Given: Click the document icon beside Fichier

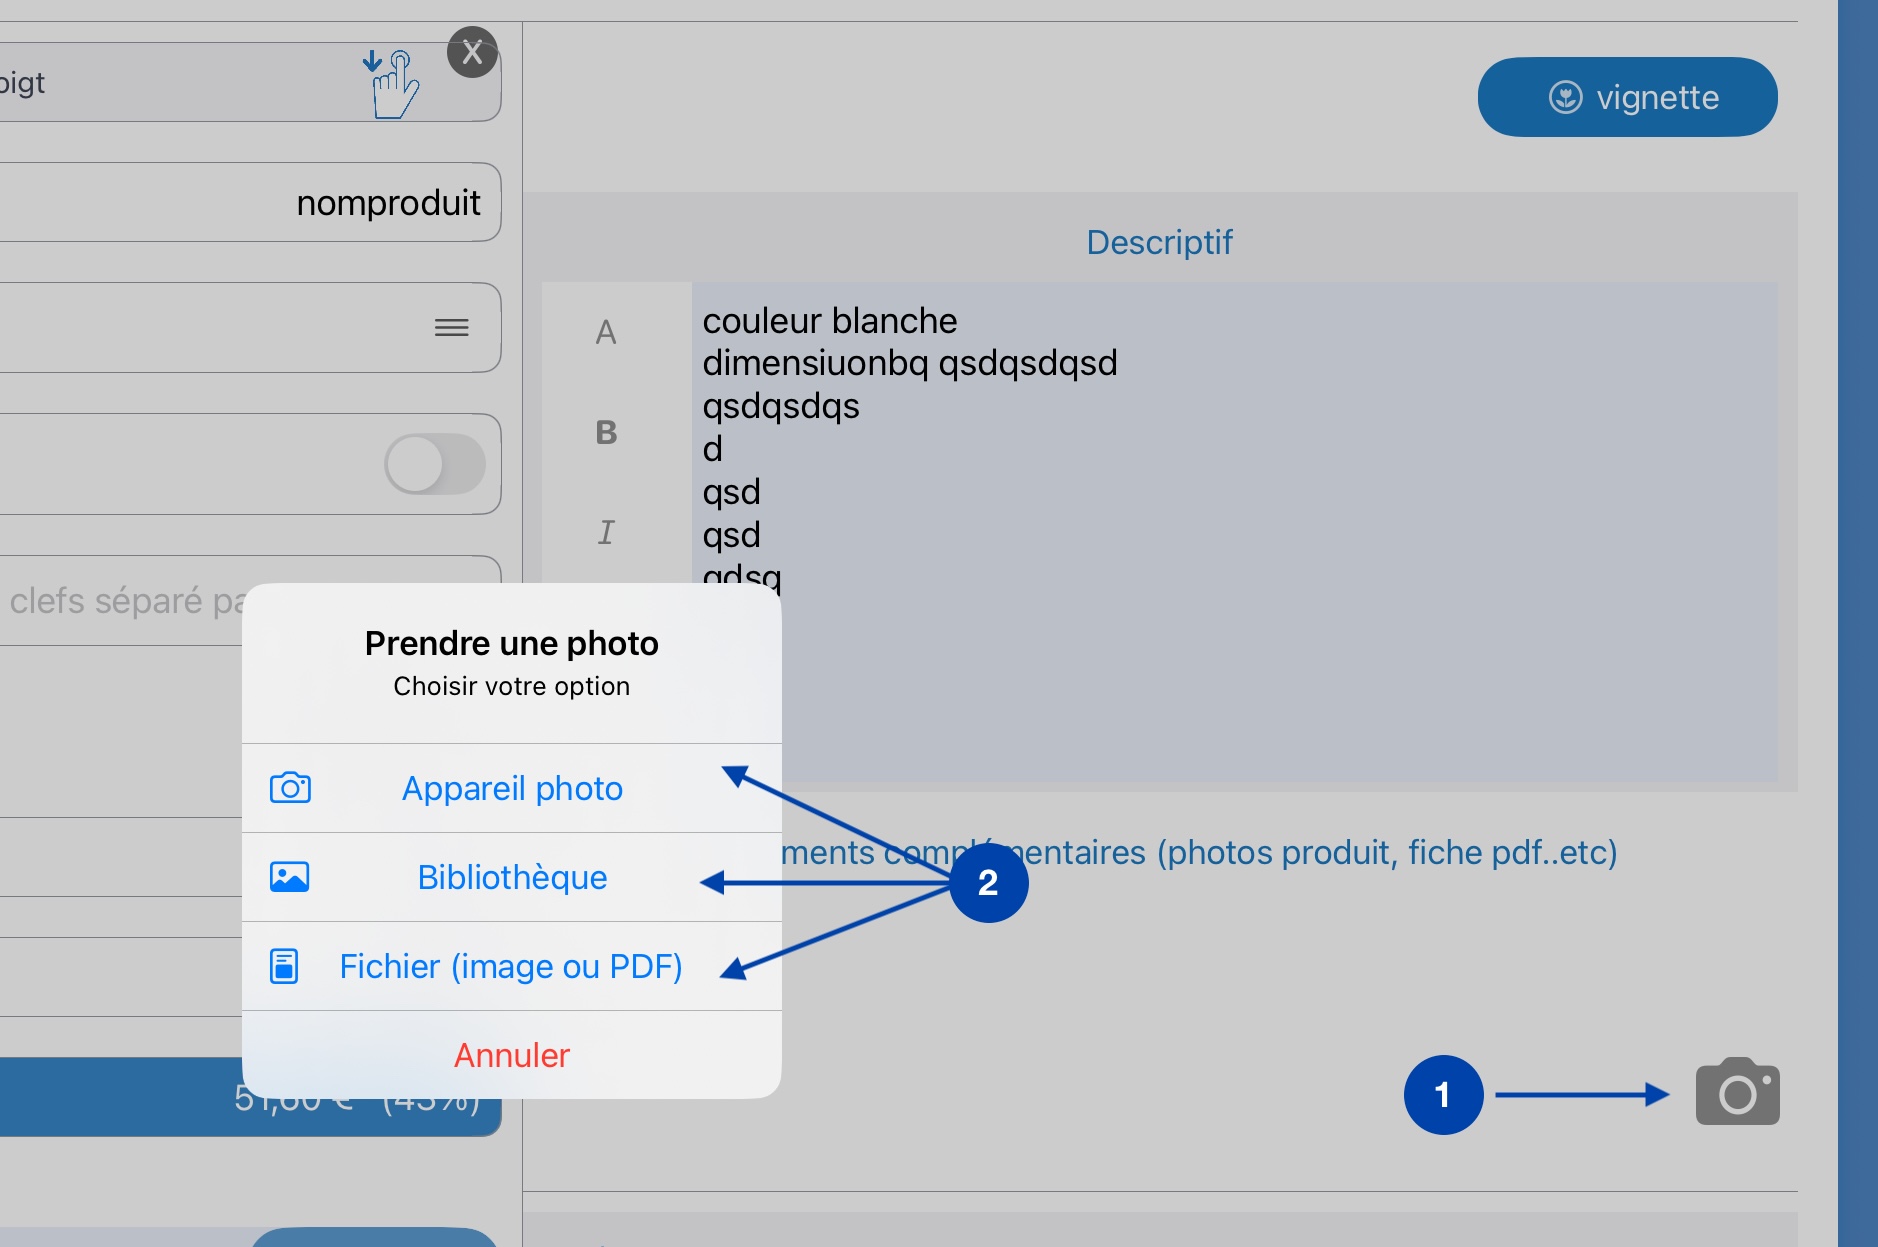Looking at the screenshot, I should click(284, 966).
